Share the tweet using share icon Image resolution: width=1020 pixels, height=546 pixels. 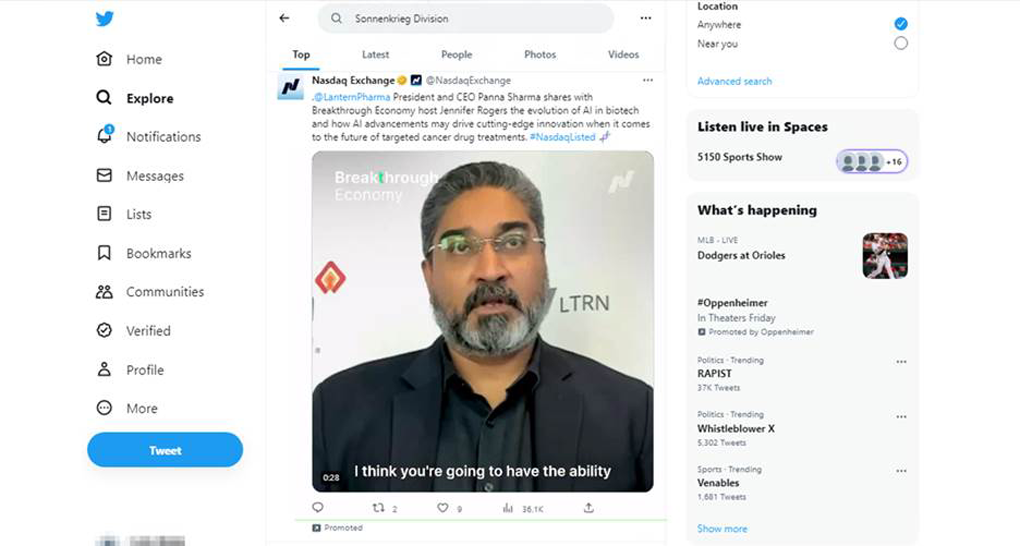589,508
